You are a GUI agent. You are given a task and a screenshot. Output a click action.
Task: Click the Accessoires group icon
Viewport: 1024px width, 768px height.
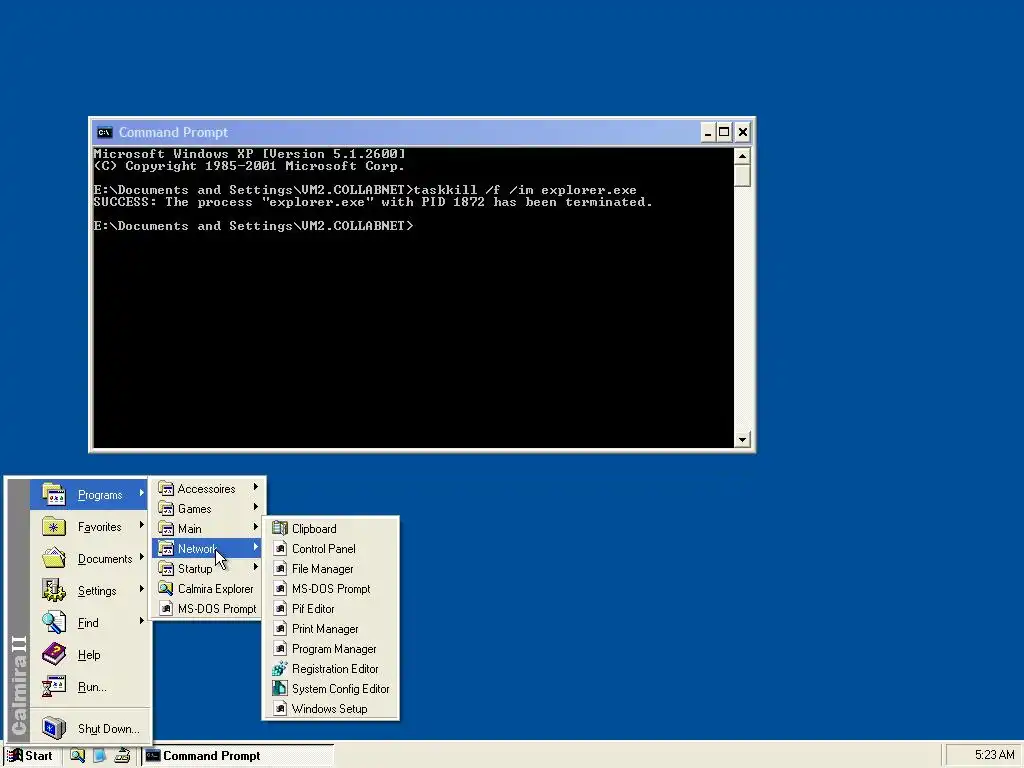166,488
